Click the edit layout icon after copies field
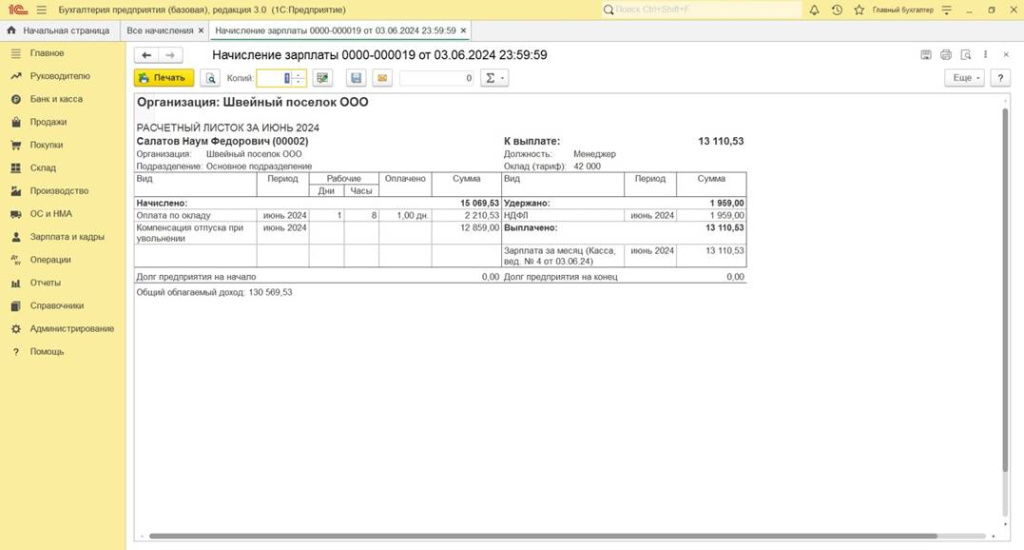The height and width of the screenshot is (550, 1024). (322, 78)
